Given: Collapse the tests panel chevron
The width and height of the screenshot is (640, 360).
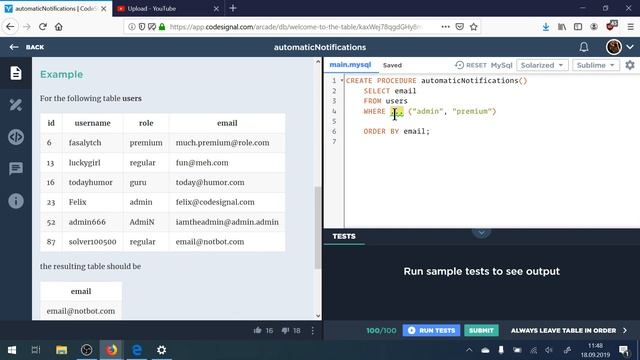Looking at the screenshot, I should pos(481,233).
